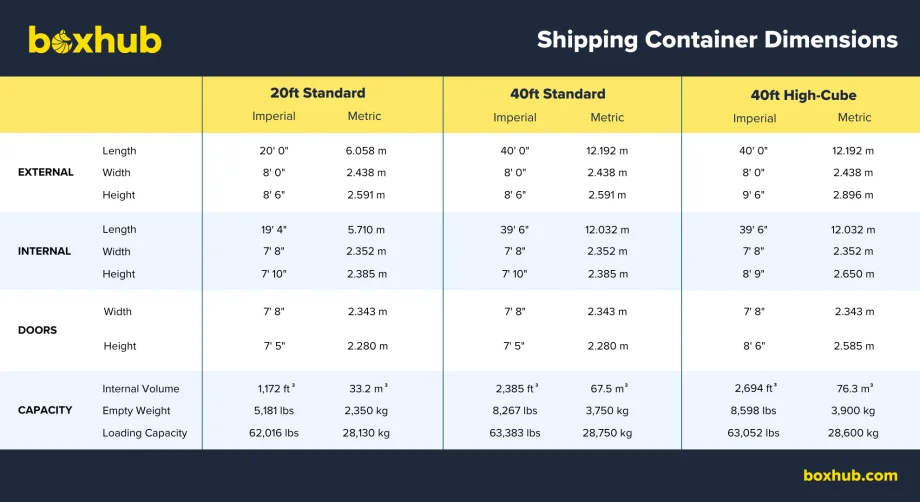Select the 2.896 m High-Cube height value
This screenshot has height=502, width=920.
click(853, 195)
